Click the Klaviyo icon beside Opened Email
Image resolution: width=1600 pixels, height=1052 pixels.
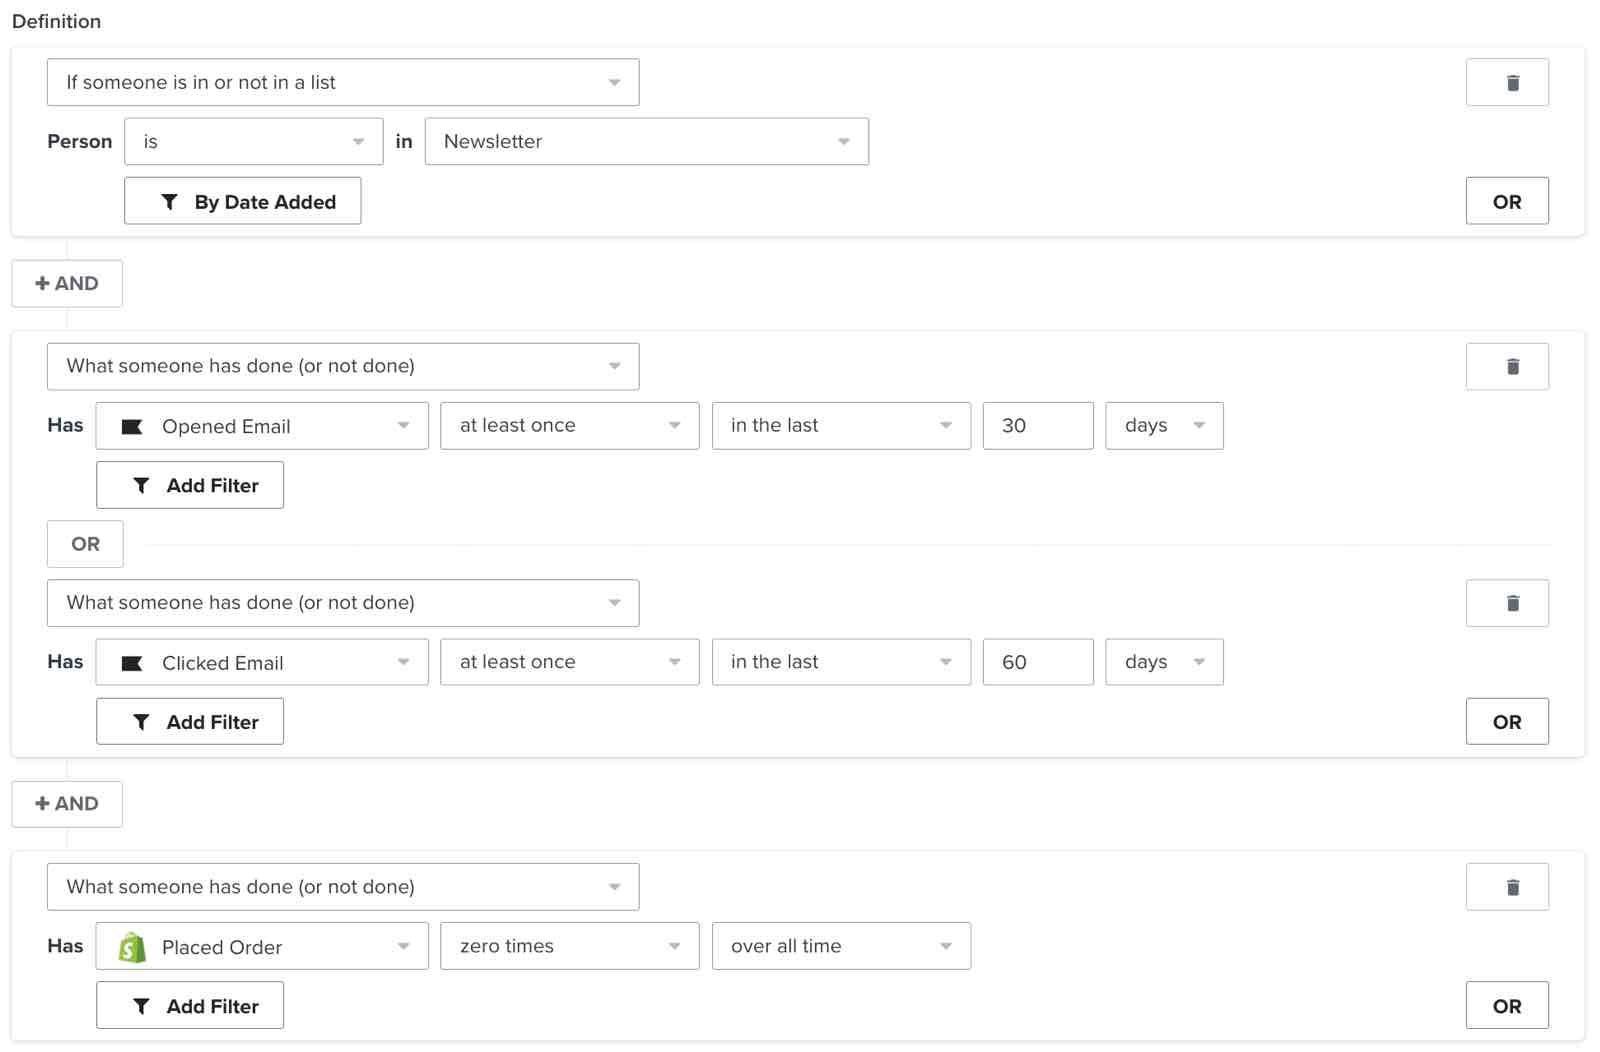pyautogui.click(x=131, y=425)
